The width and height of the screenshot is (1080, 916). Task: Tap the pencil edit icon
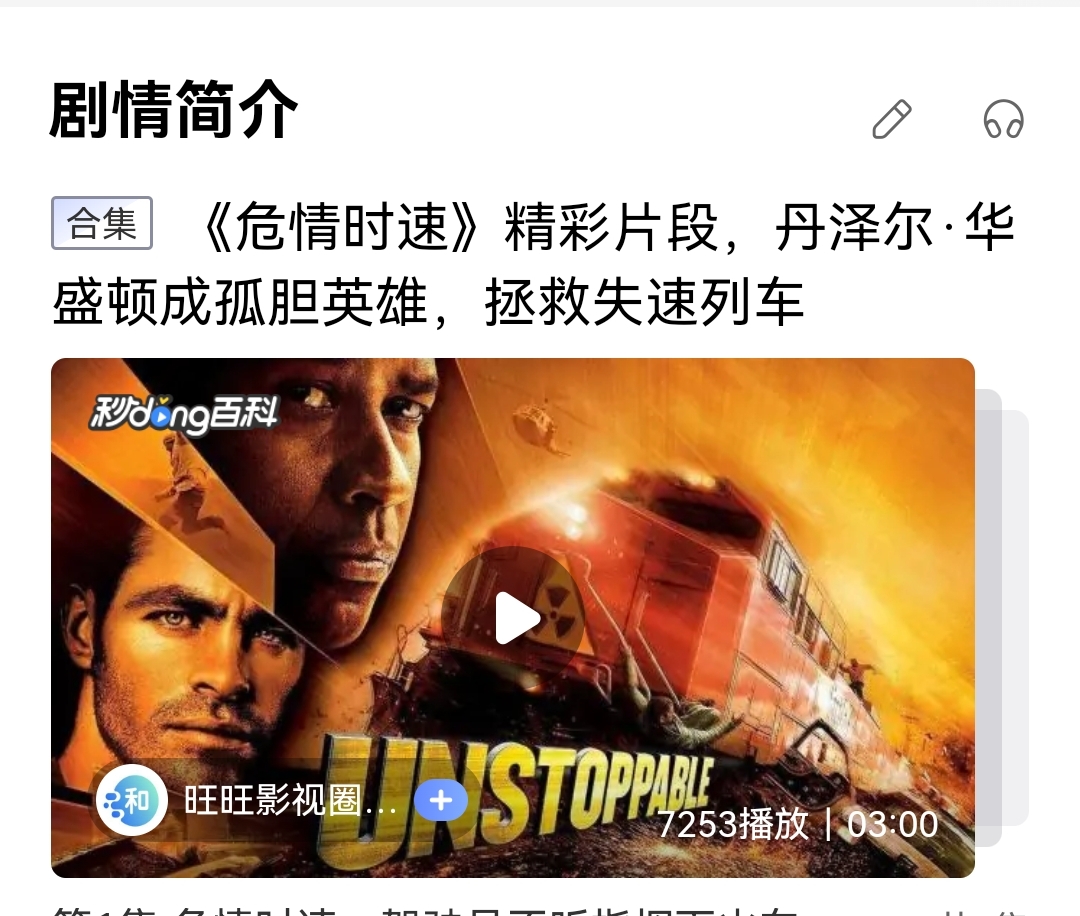pos(892,119)
